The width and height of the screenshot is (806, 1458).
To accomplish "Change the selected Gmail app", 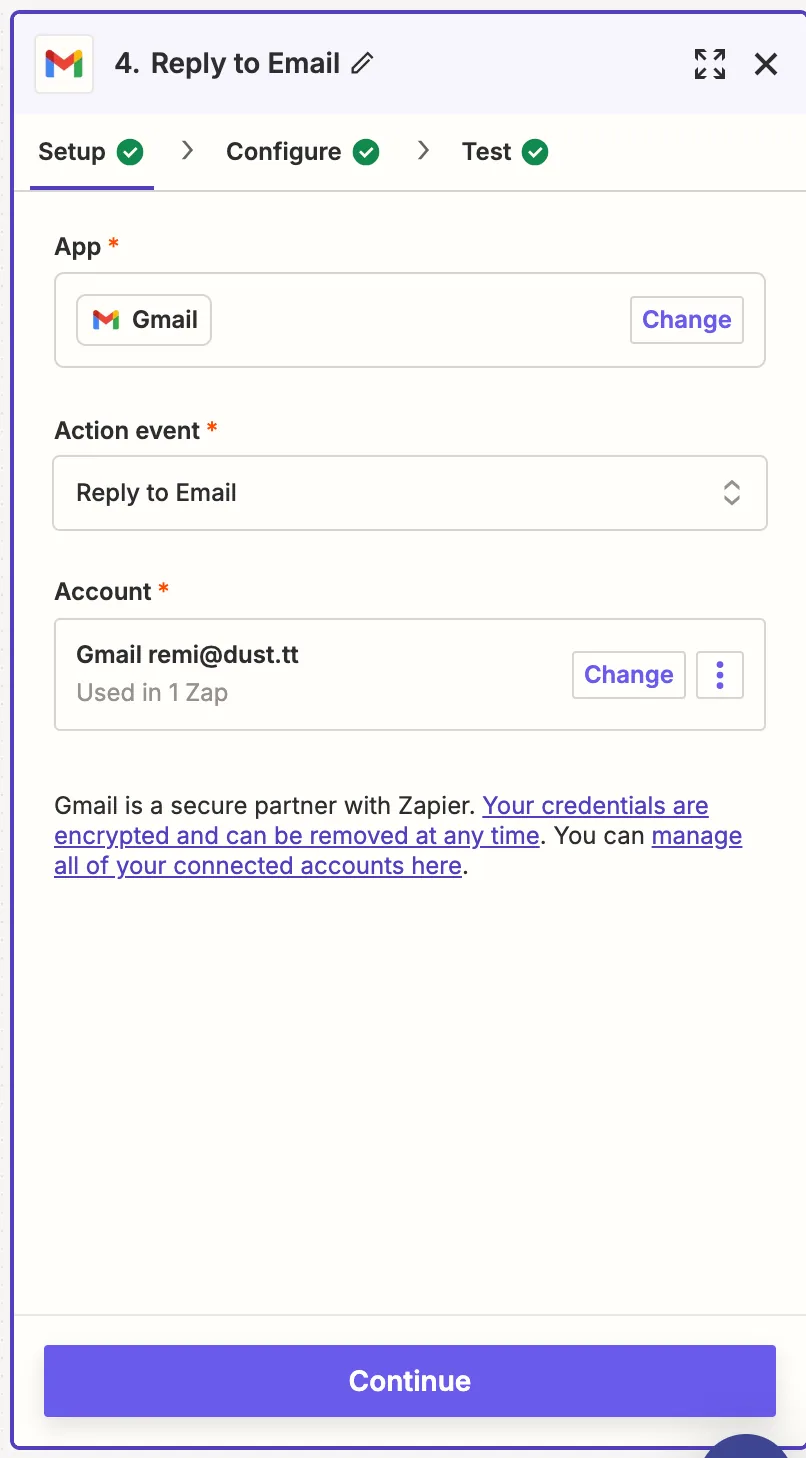I will click(x=687, y=320).
